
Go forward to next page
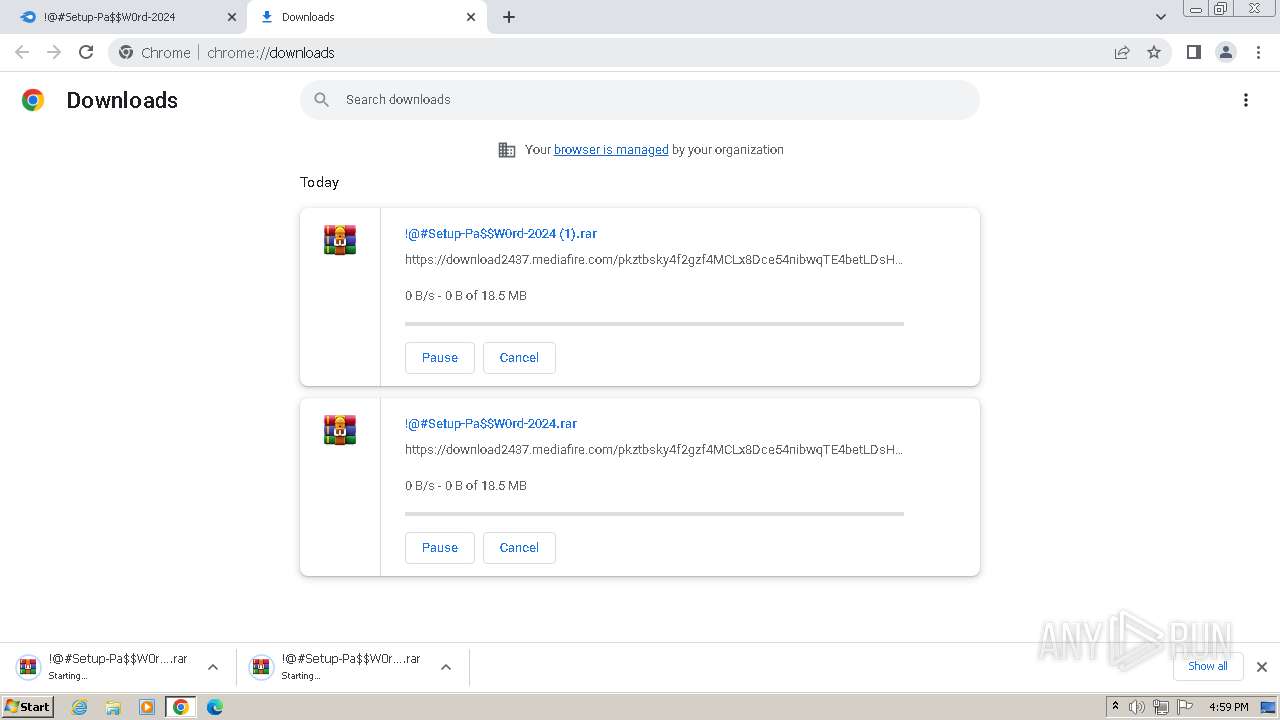[54, 52]
